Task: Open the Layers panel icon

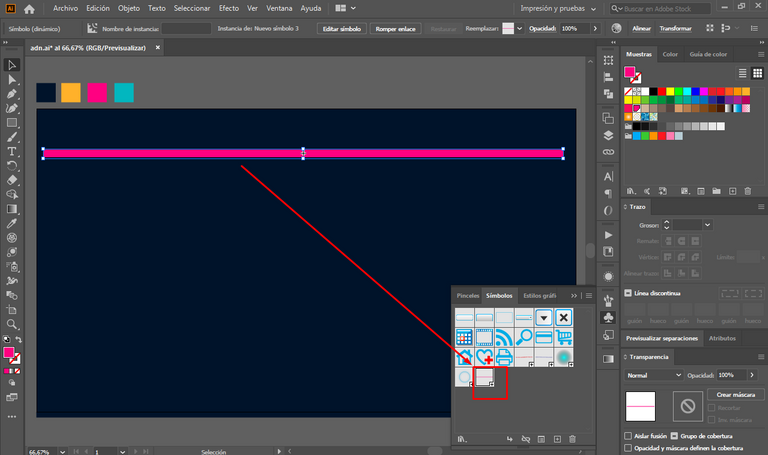Action: tap(608, 136)
